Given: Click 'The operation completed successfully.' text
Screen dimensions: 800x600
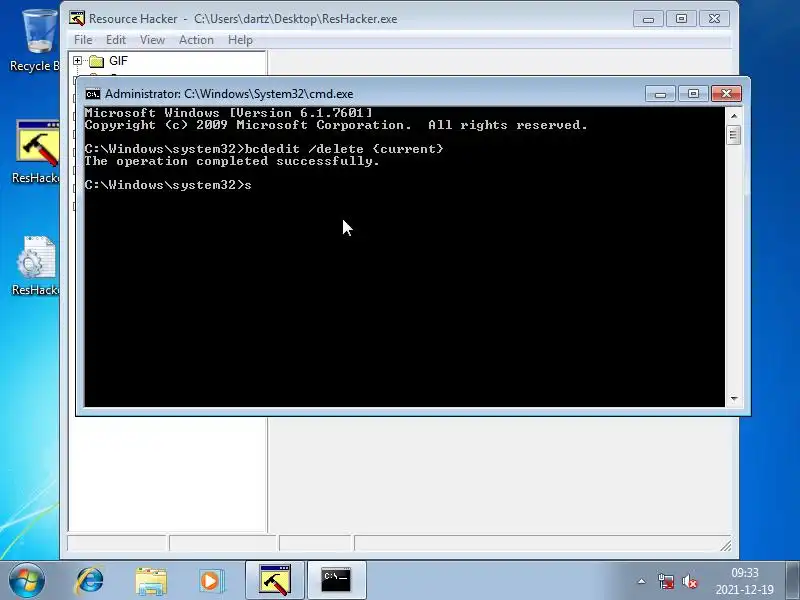Looking at the screenshot, I should pyautogui.click(x=232, y=161).
